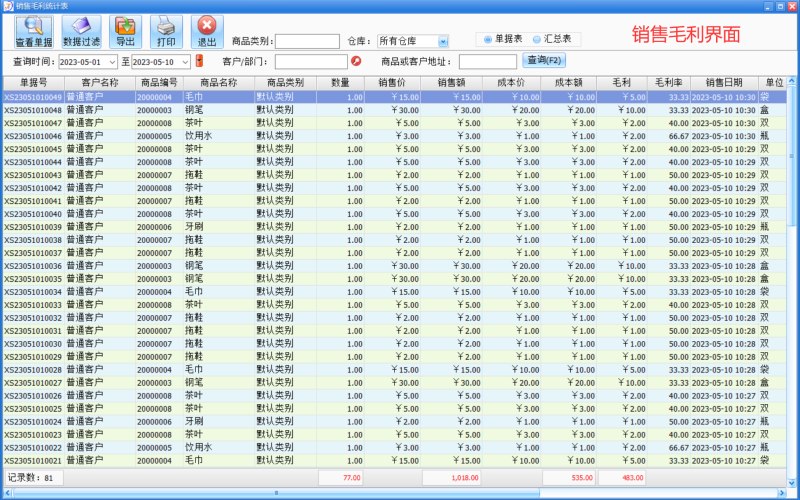Viewport: 800px width, 500px height.
Task: Select row XS23051010039
Action: pos(395,227)
